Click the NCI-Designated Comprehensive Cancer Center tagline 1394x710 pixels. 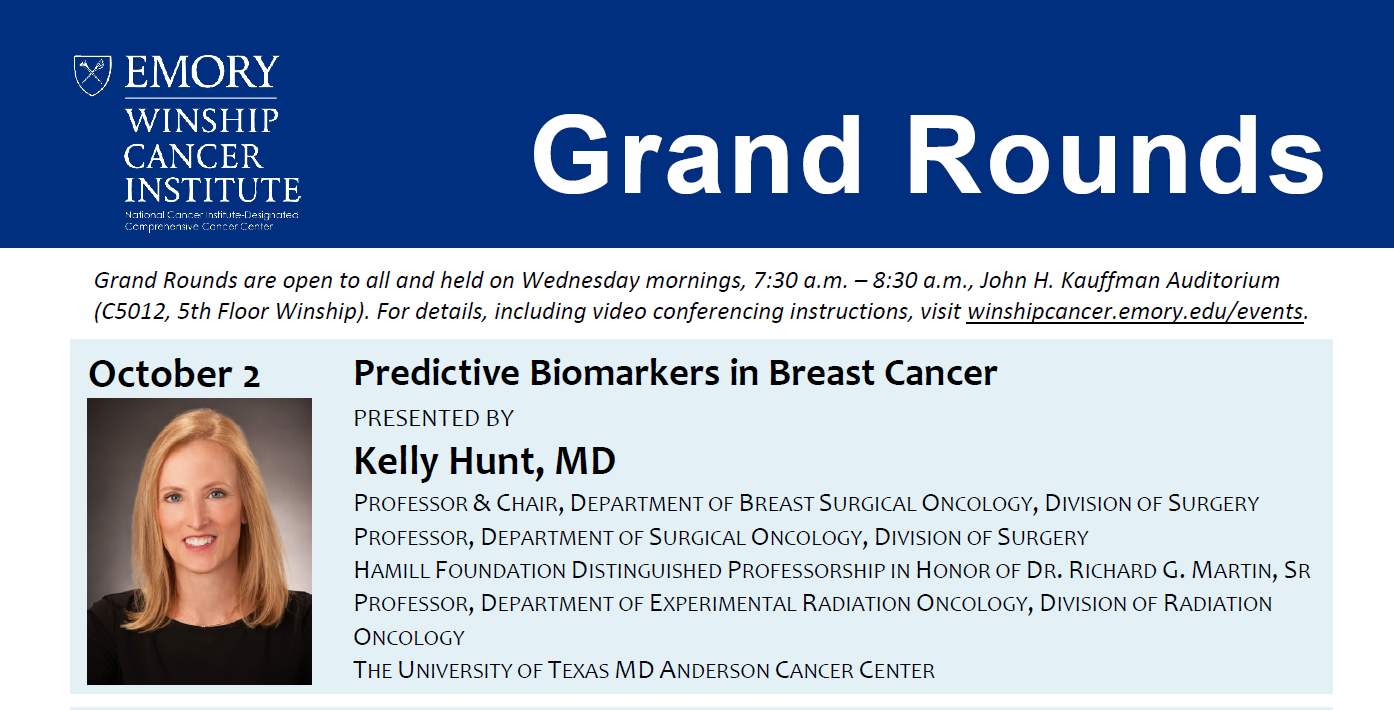tap(211, 221)
